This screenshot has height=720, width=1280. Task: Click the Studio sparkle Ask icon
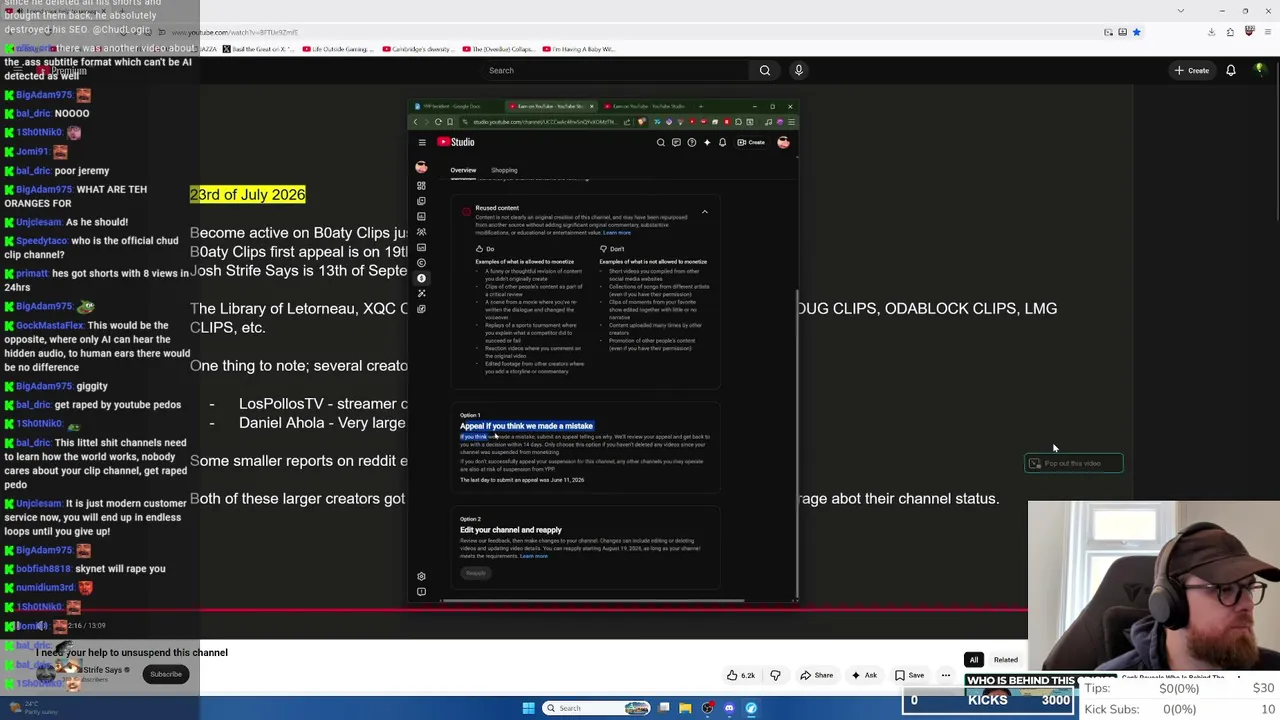(x=707, y=142)
